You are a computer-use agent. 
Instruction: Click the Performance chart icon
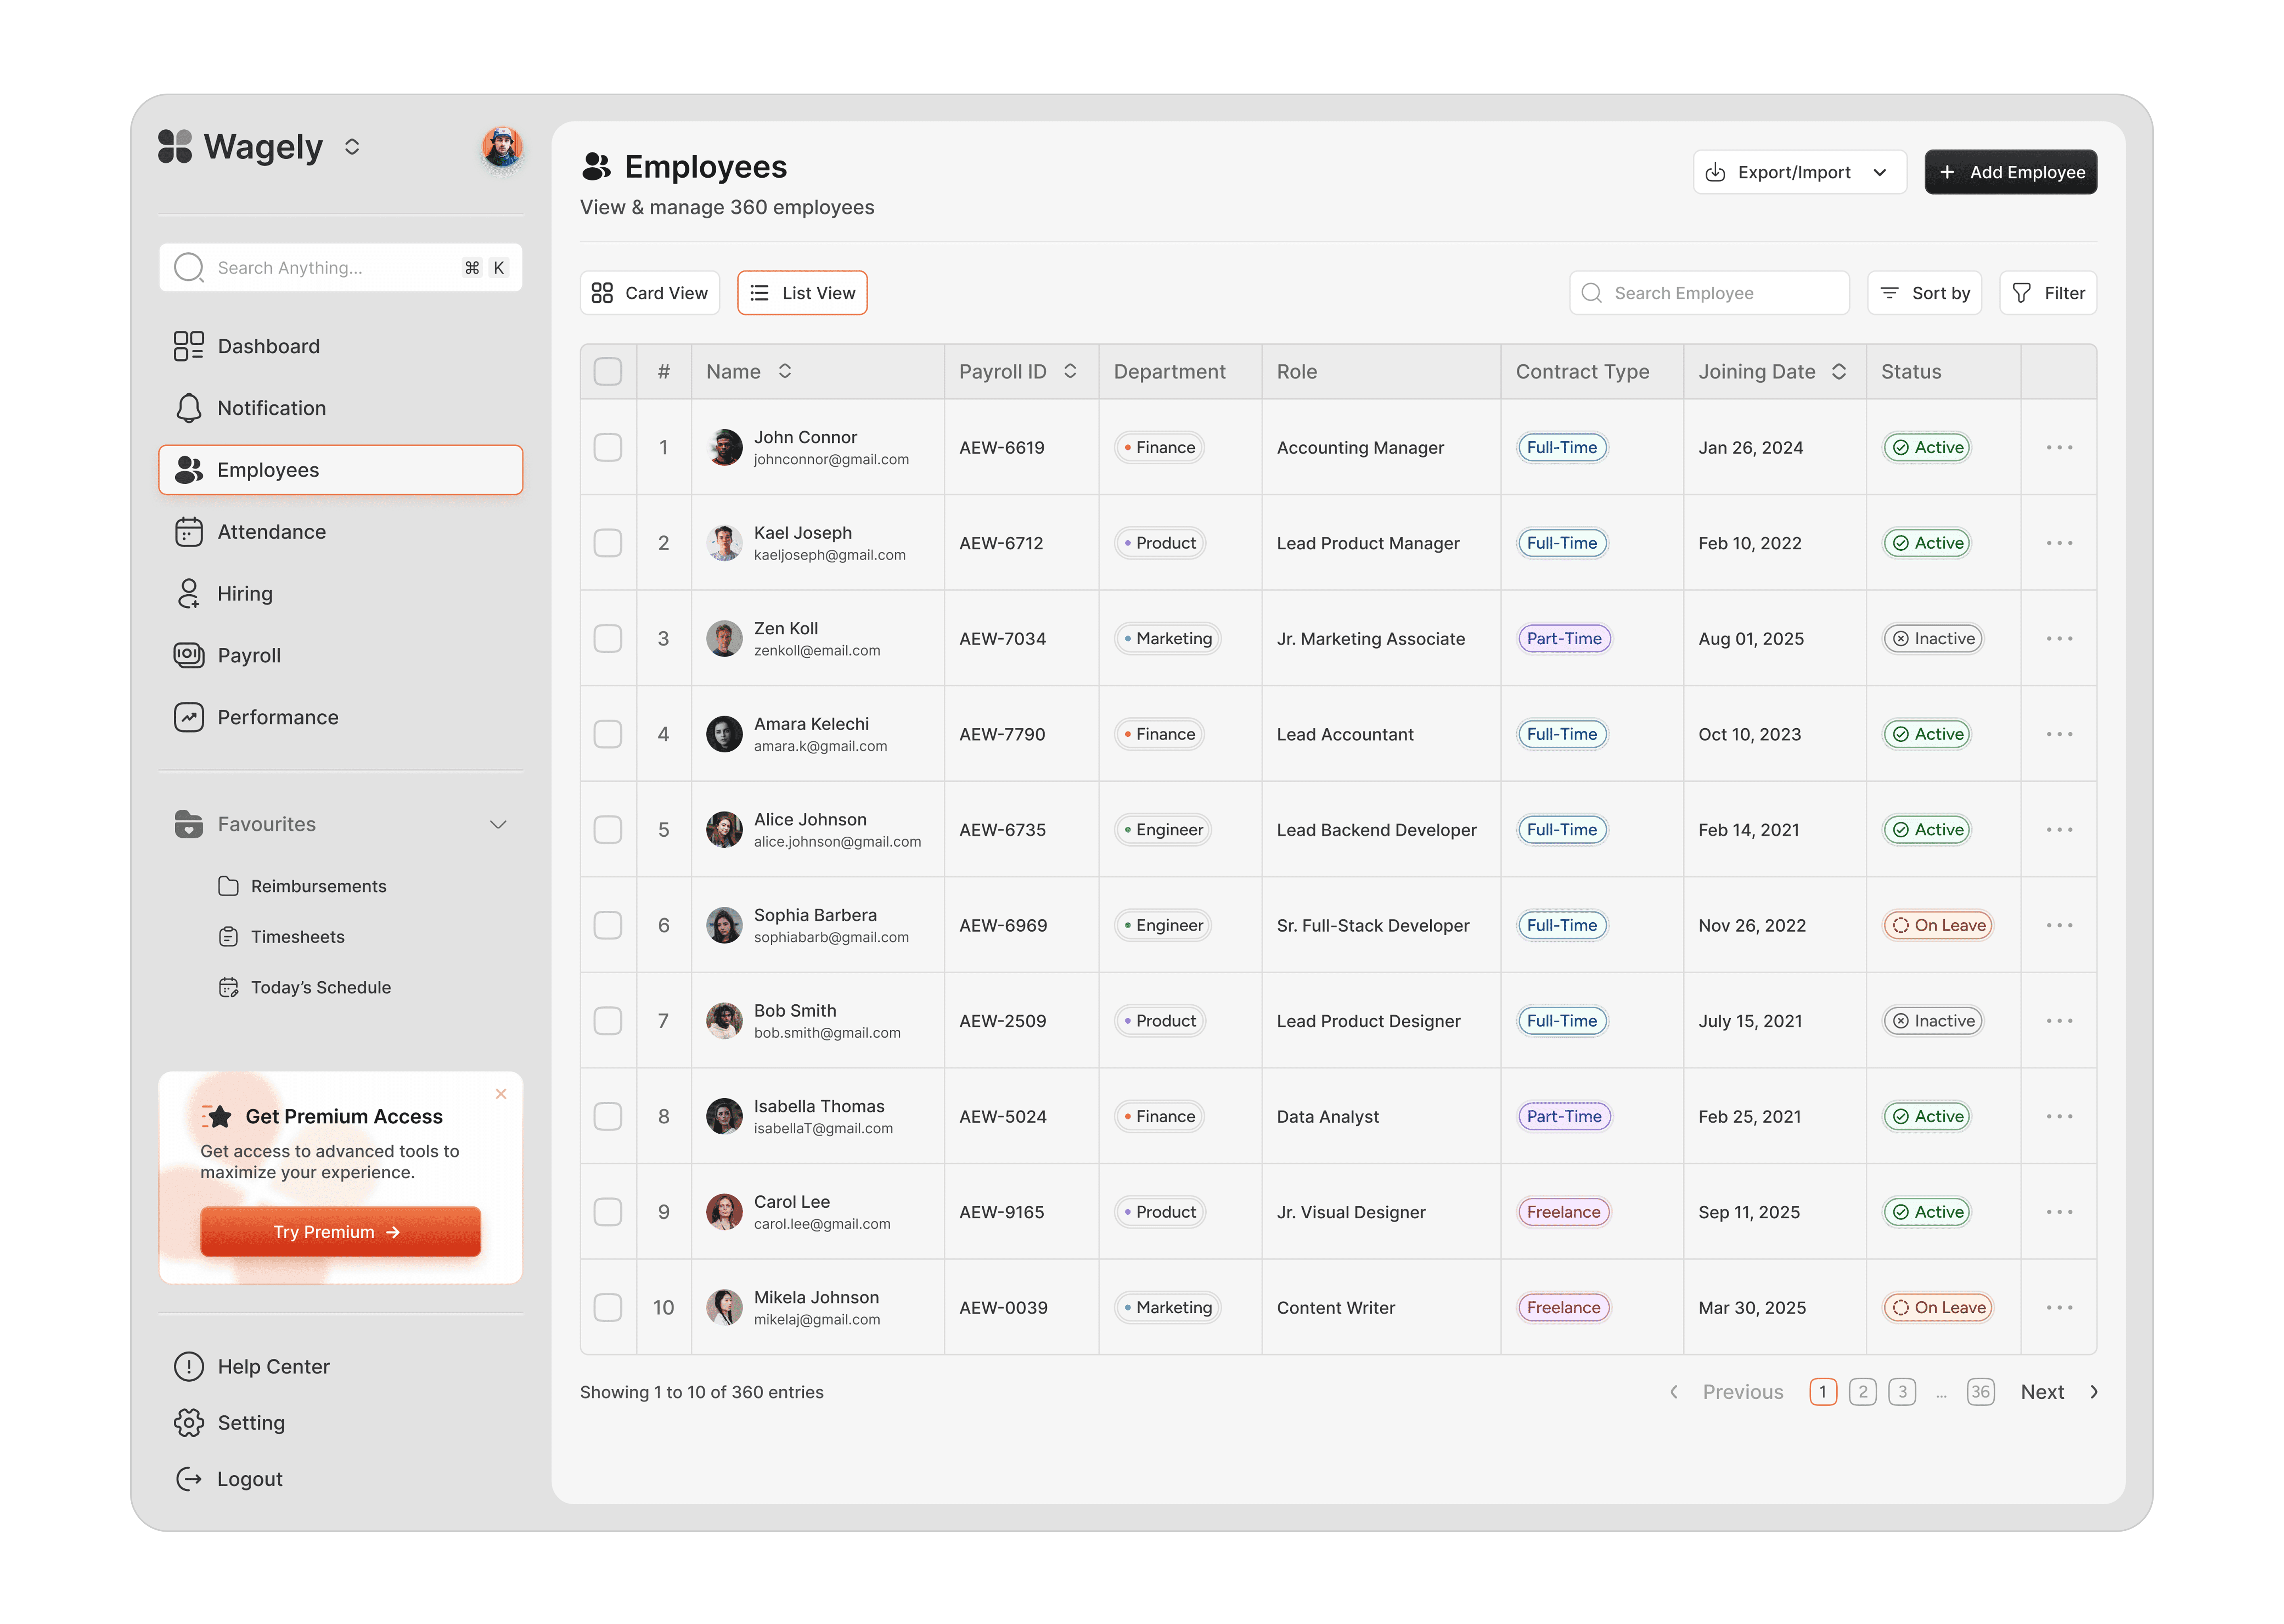tap(188, 717)
